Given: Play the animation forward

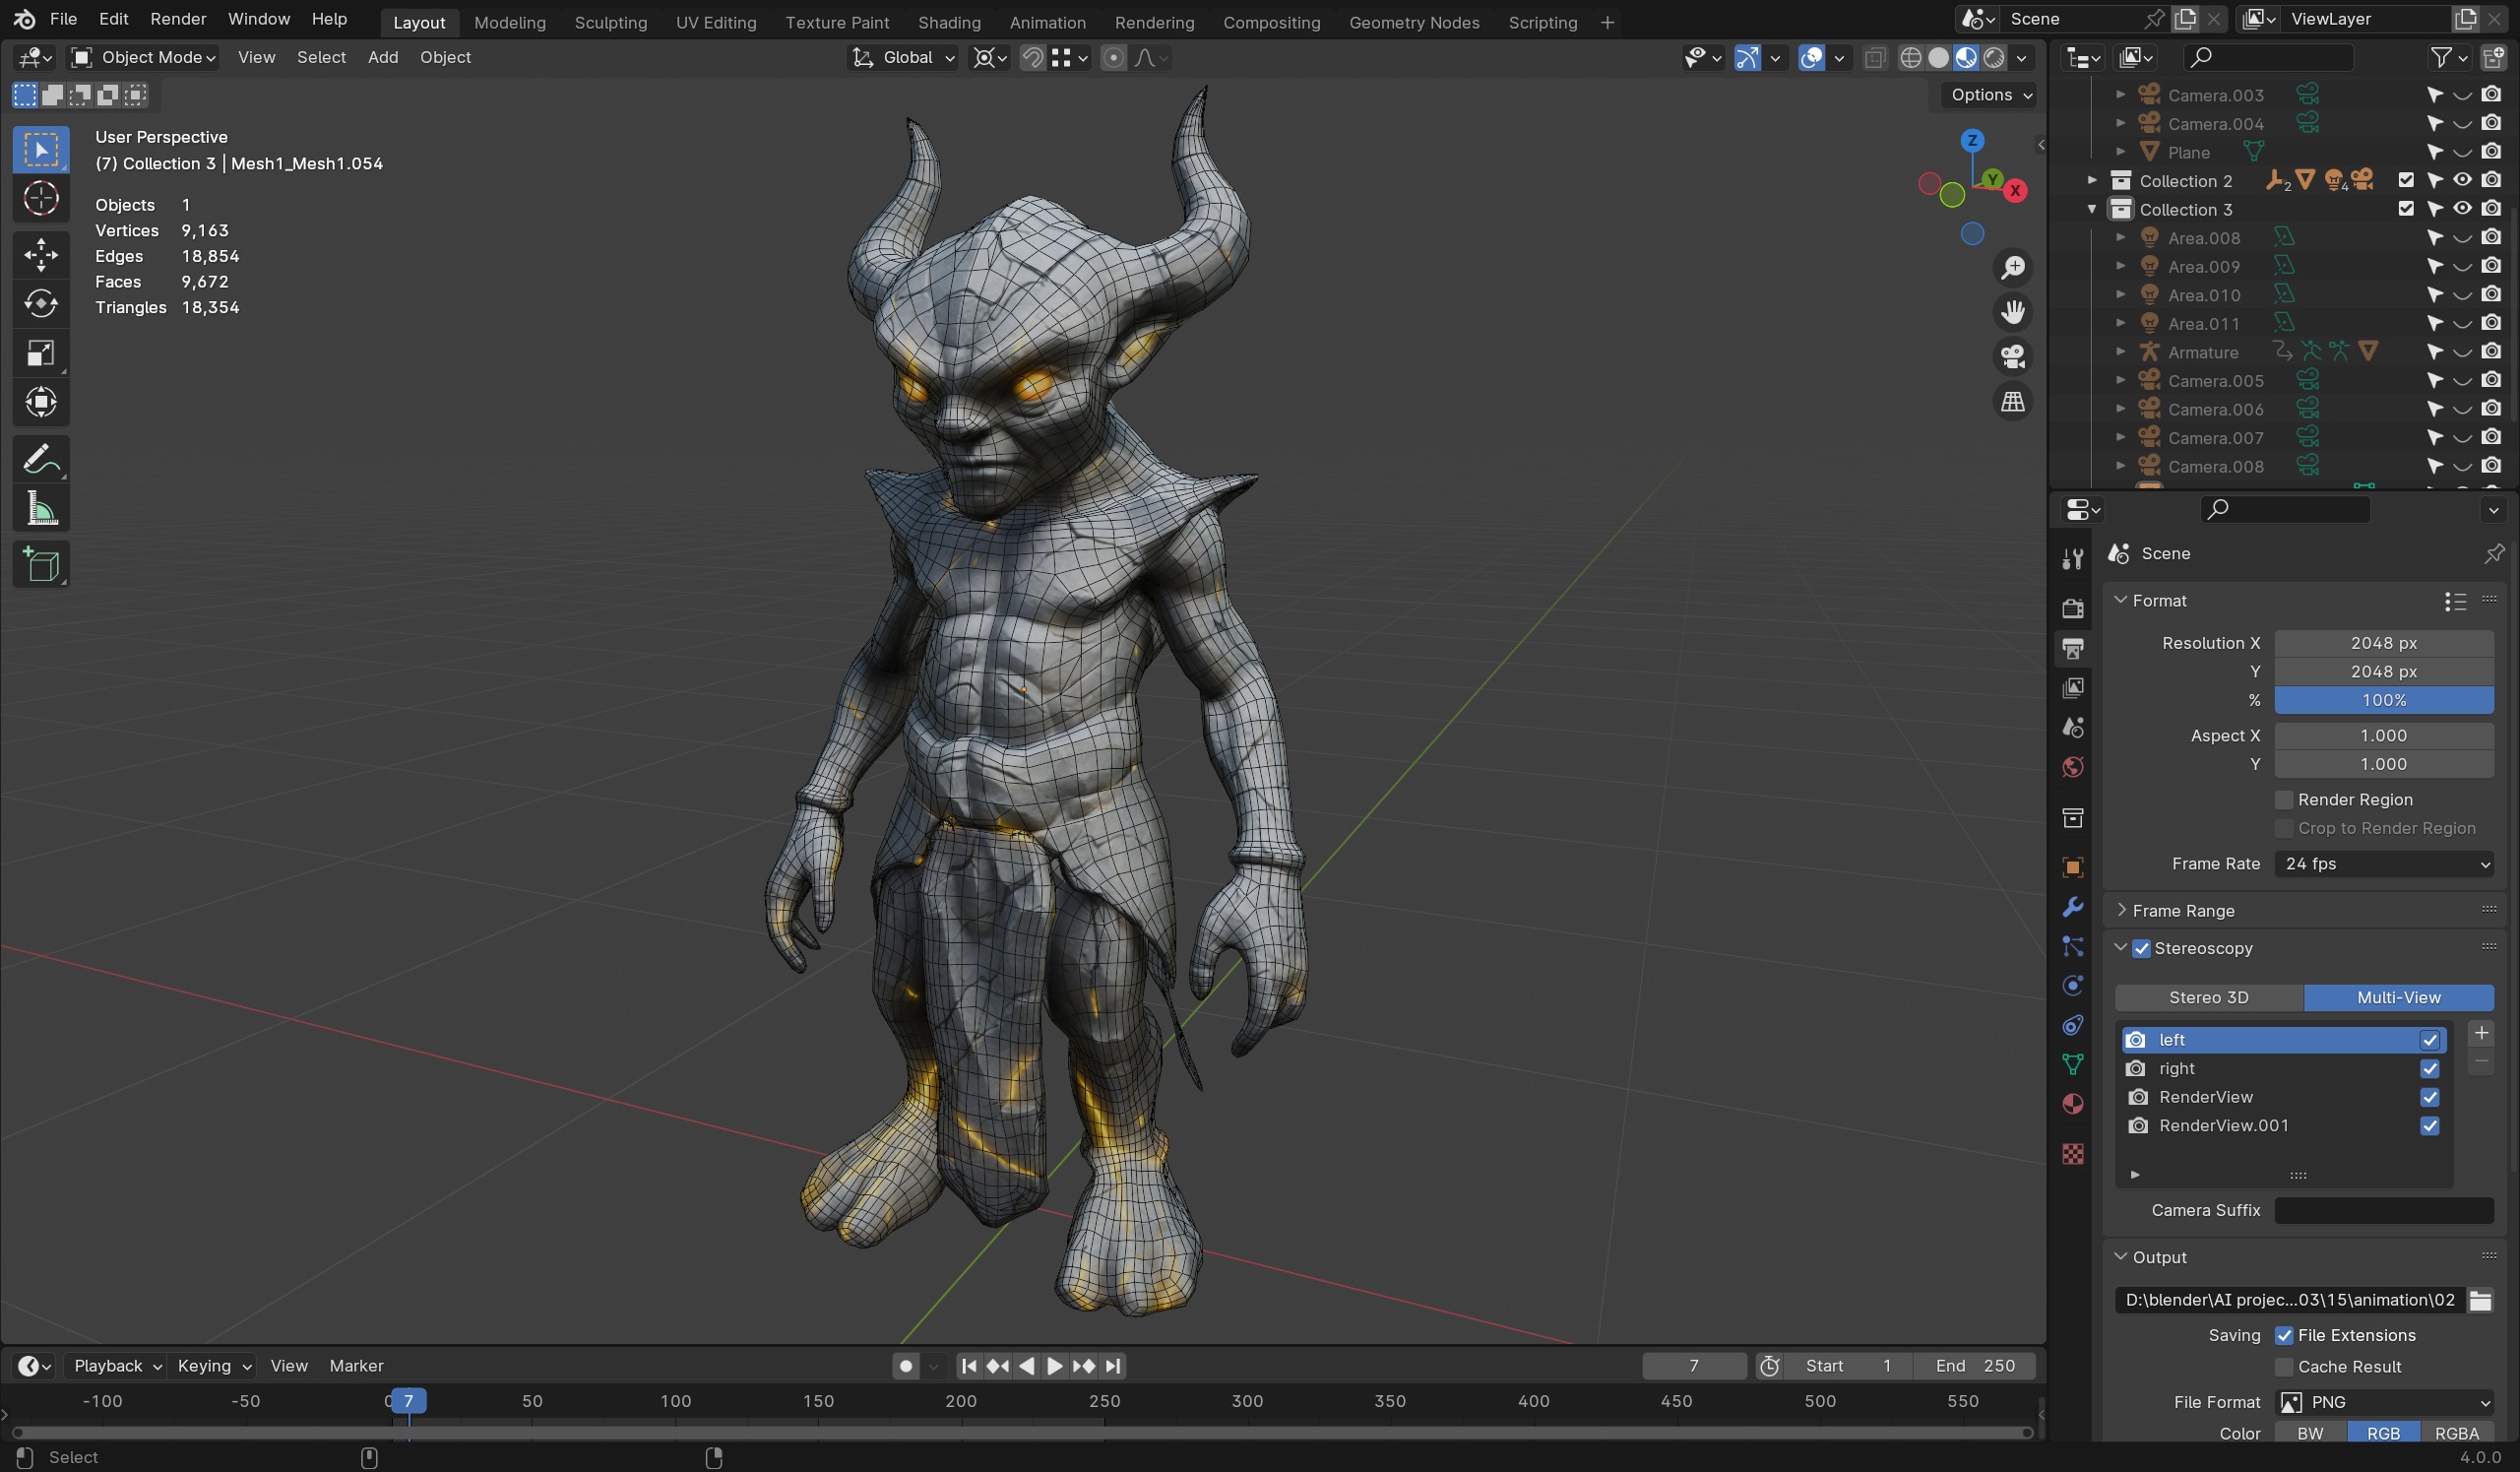Looking at the screenshot, I should (x=1054, y=1366).
